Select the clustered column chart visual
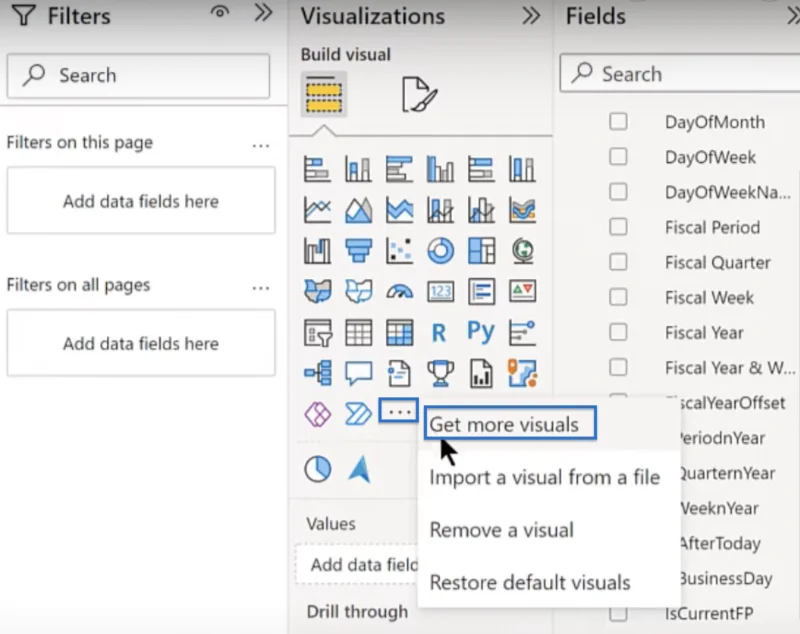800x634 pixels. coord(440,169)
